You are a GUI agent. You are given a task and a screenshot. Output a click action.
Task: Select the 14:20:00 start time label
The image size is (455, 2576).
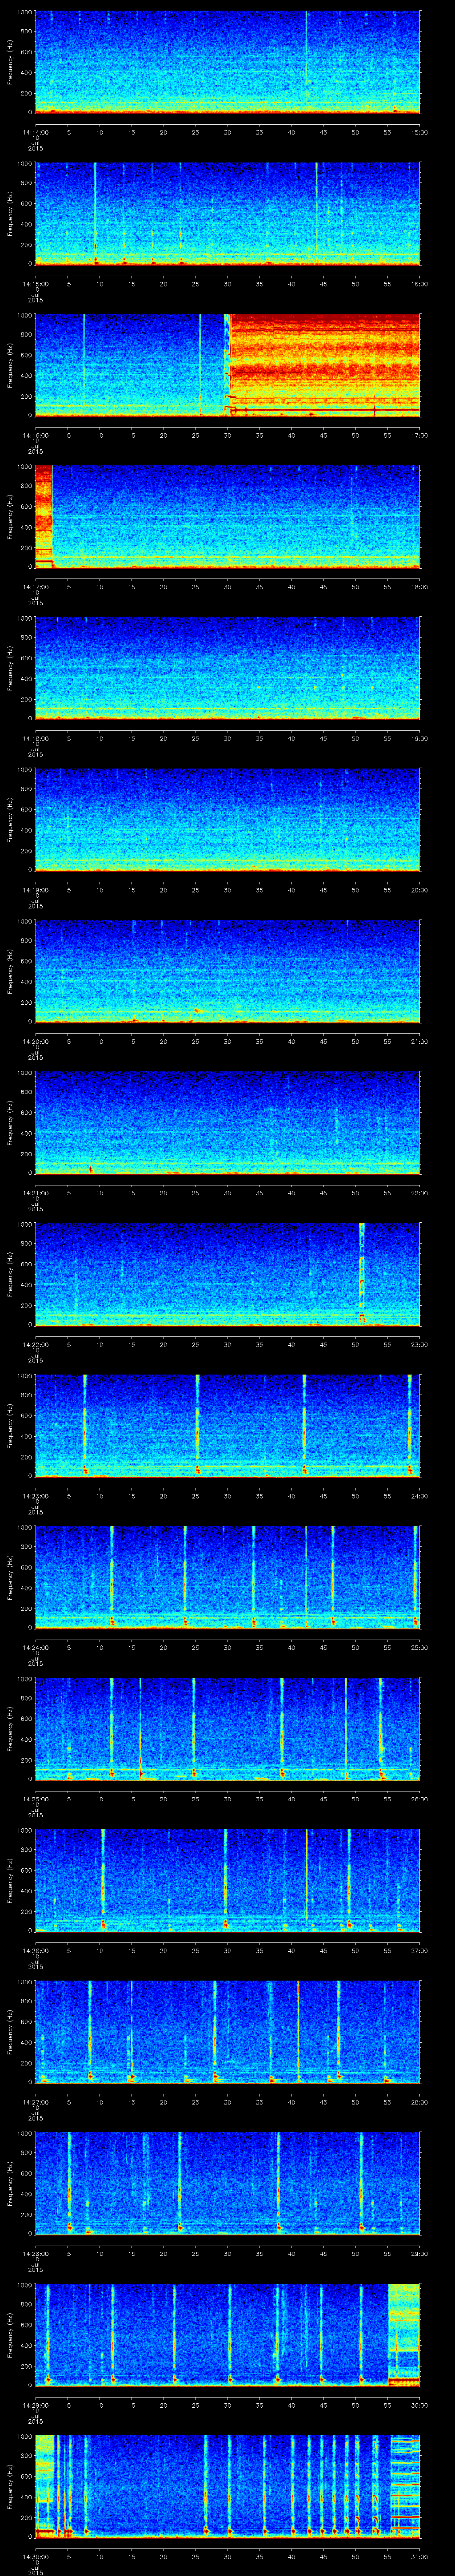pos(36,1041)
